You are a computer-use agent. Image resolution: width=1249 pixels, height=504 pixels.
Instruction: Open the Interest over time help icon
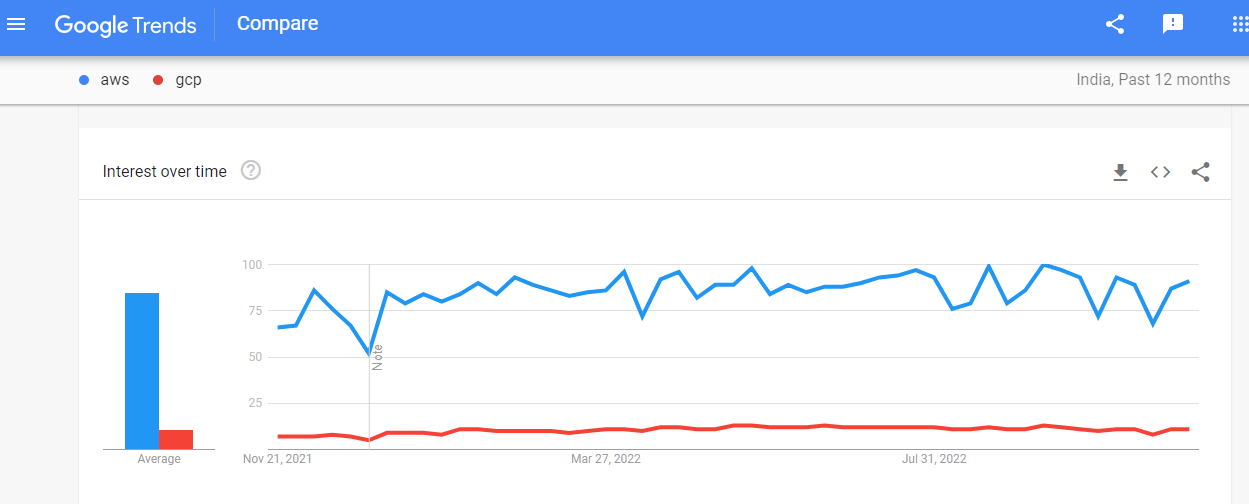(x=251, y=171)
